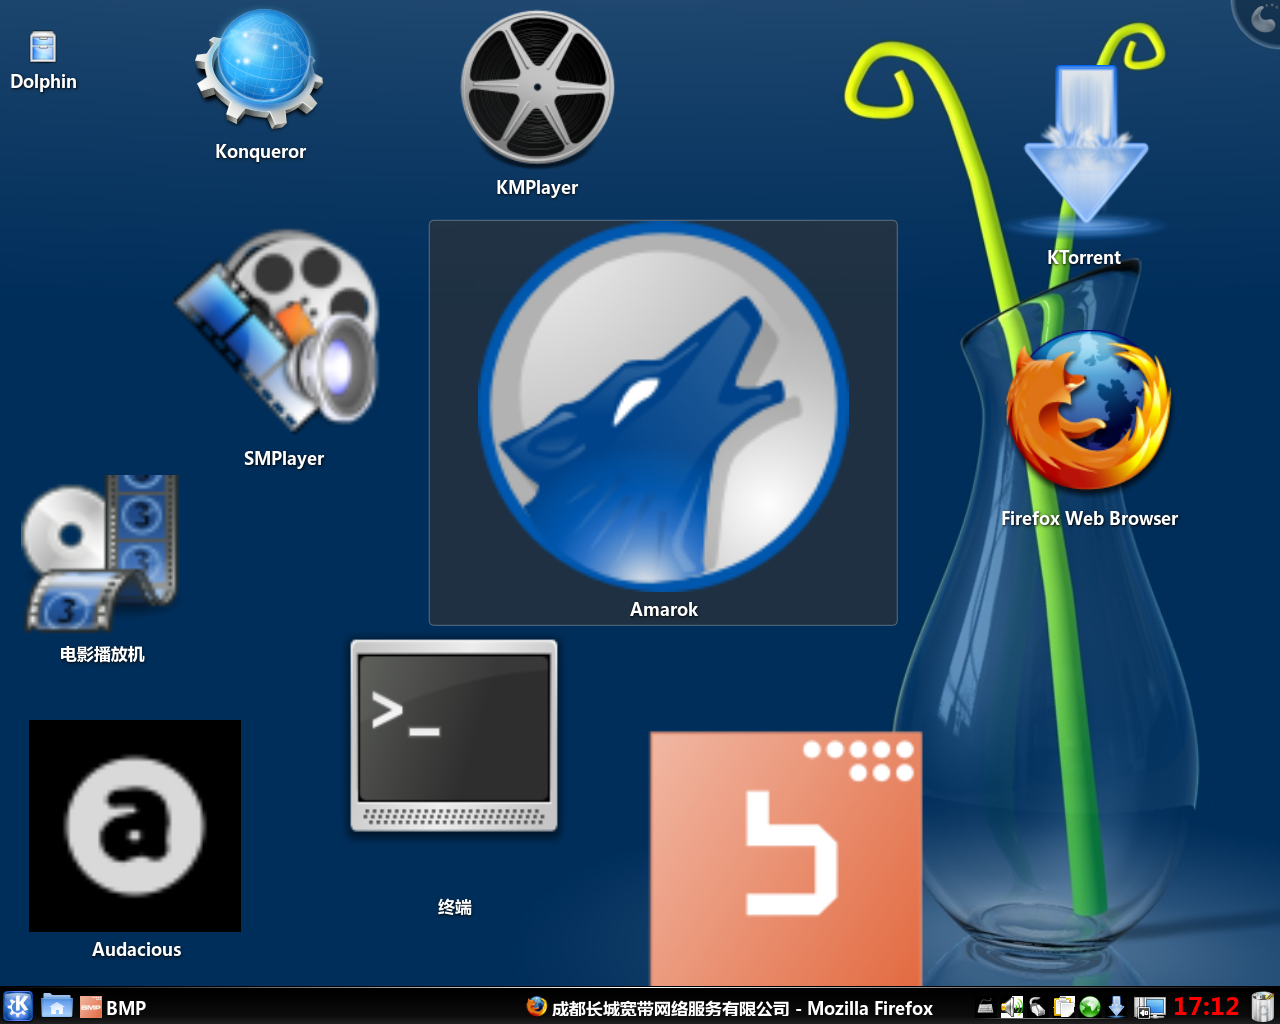Open the 终端 terminal icon
The height and width of the screenshot is (1024, 1280).
pos(454,736)
